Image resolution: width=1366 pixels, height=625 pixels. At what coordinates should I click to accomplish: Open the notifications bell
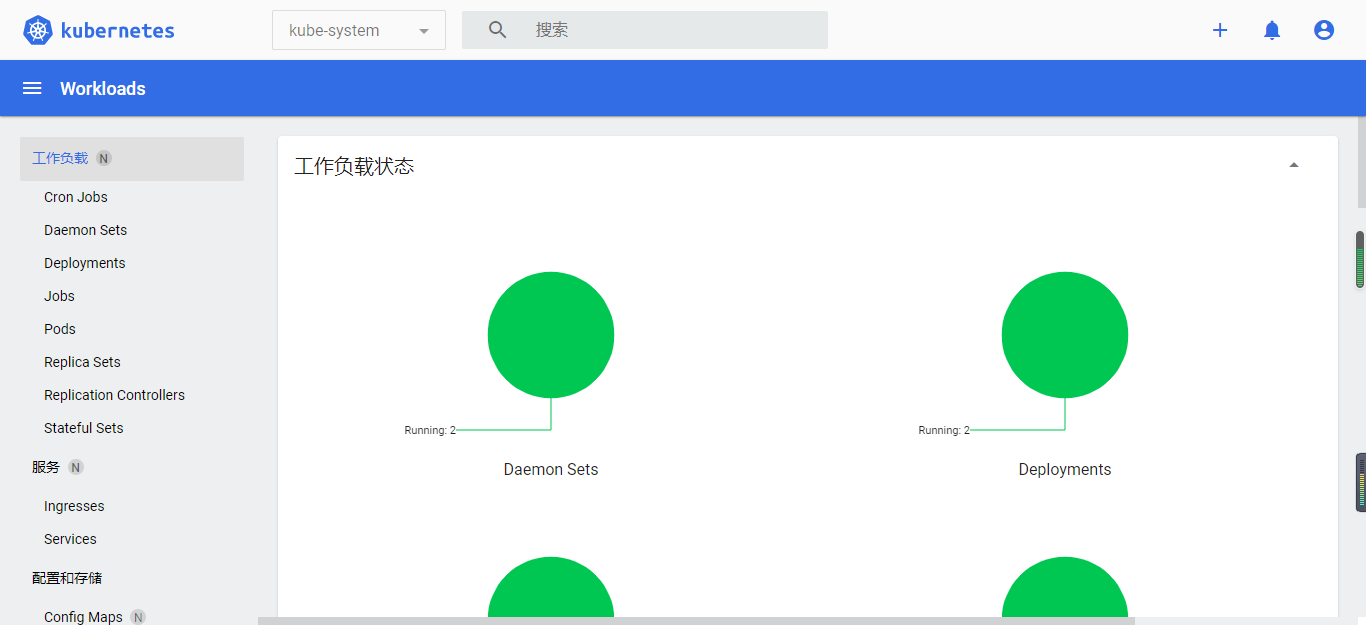1272,30
